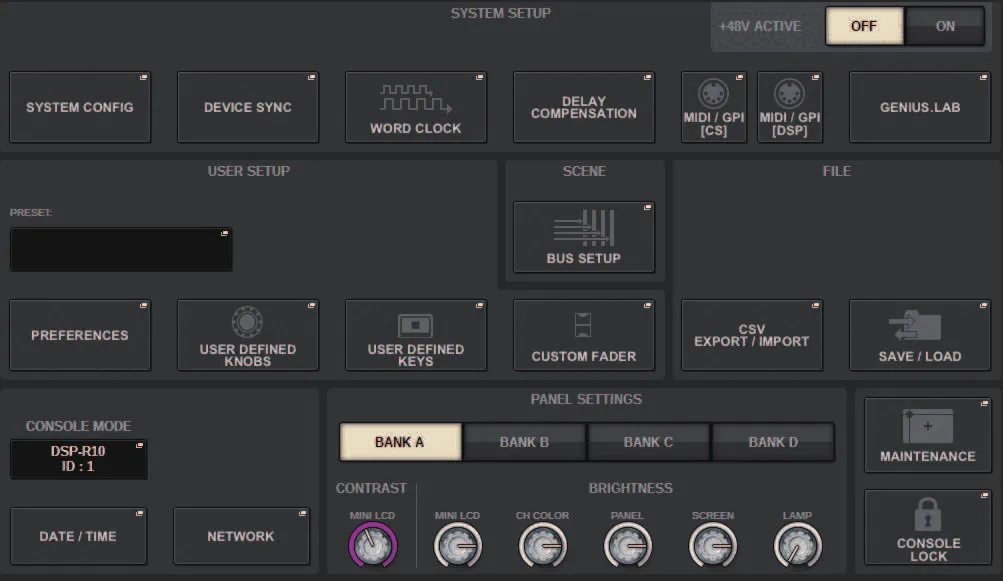Open User Defined Knobs icon

point(247,322)
